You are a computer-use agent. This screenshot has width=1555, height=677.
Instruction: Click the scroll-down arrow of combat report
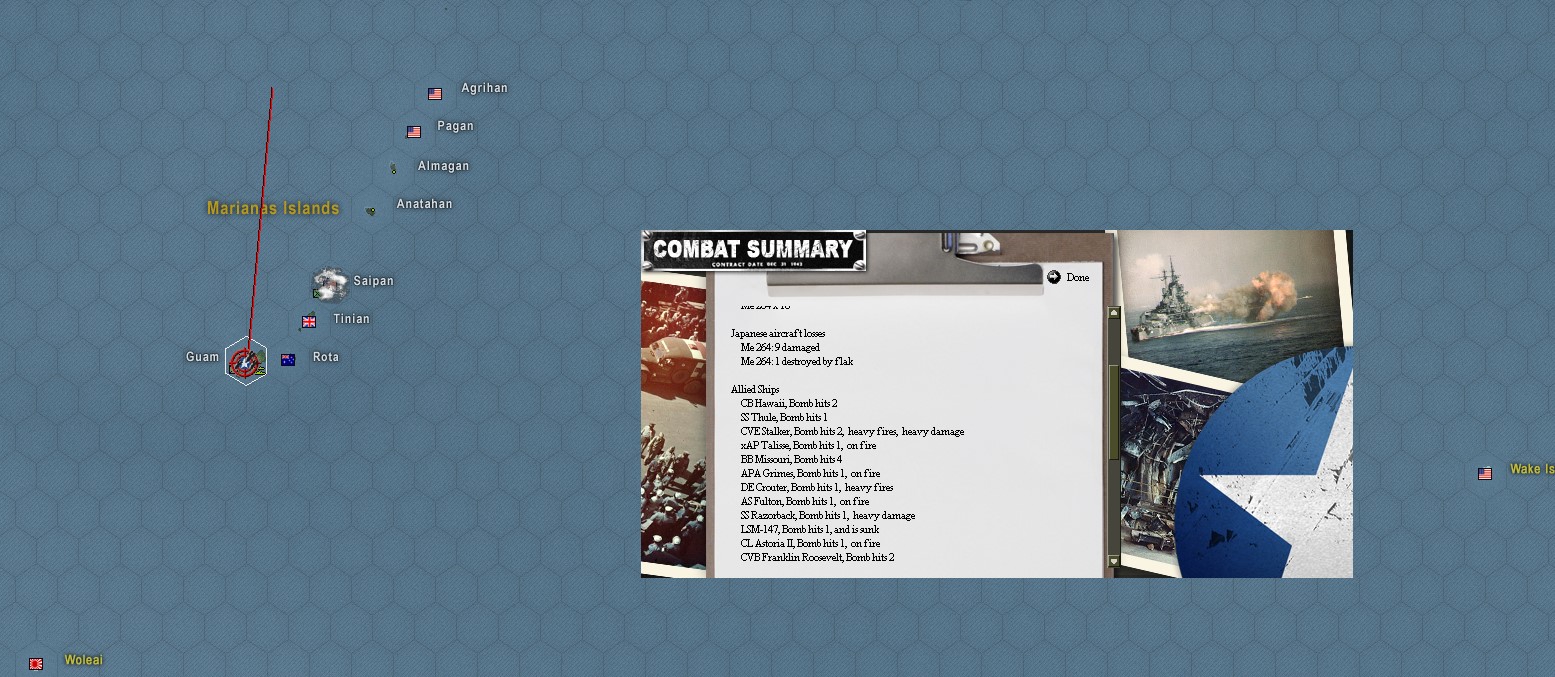[x=1114, y=562]
